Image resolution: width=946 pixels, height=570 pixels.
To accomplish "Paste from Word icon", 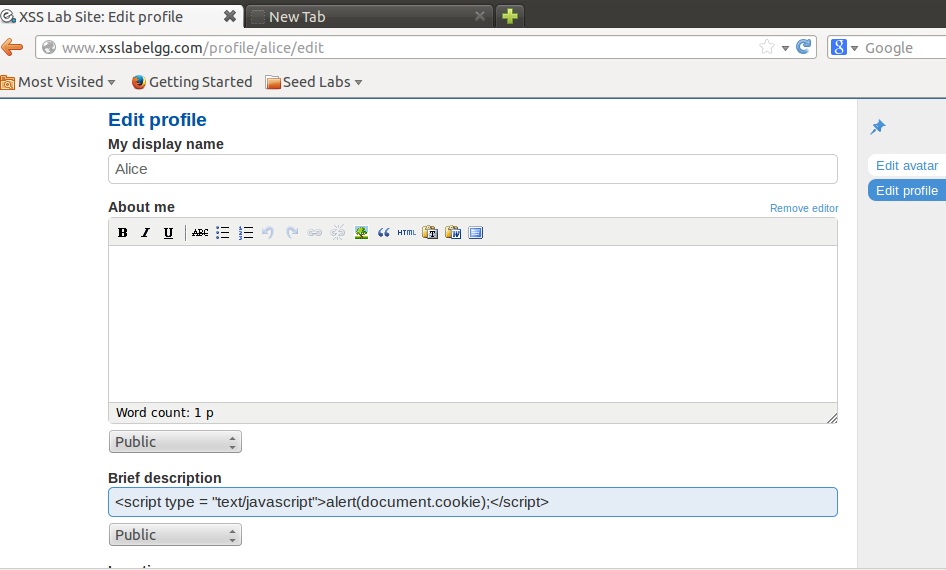I will pos(453,233).
